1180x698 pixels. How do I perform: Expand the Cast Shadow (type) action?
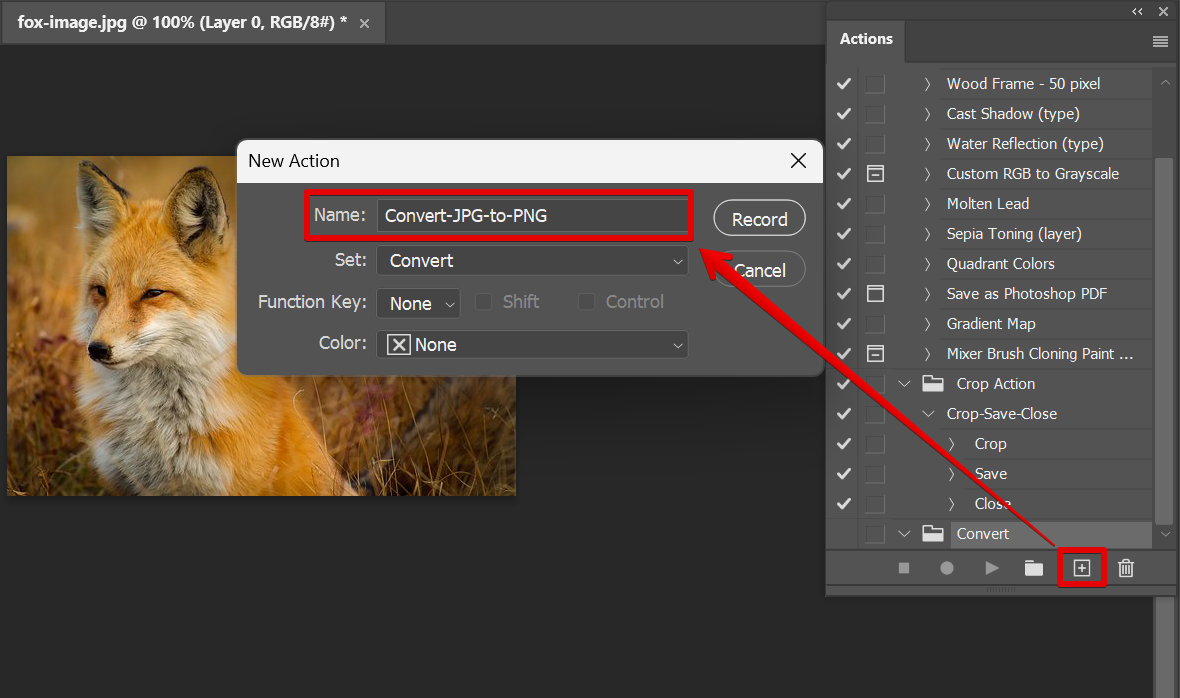tap(927, 114)
